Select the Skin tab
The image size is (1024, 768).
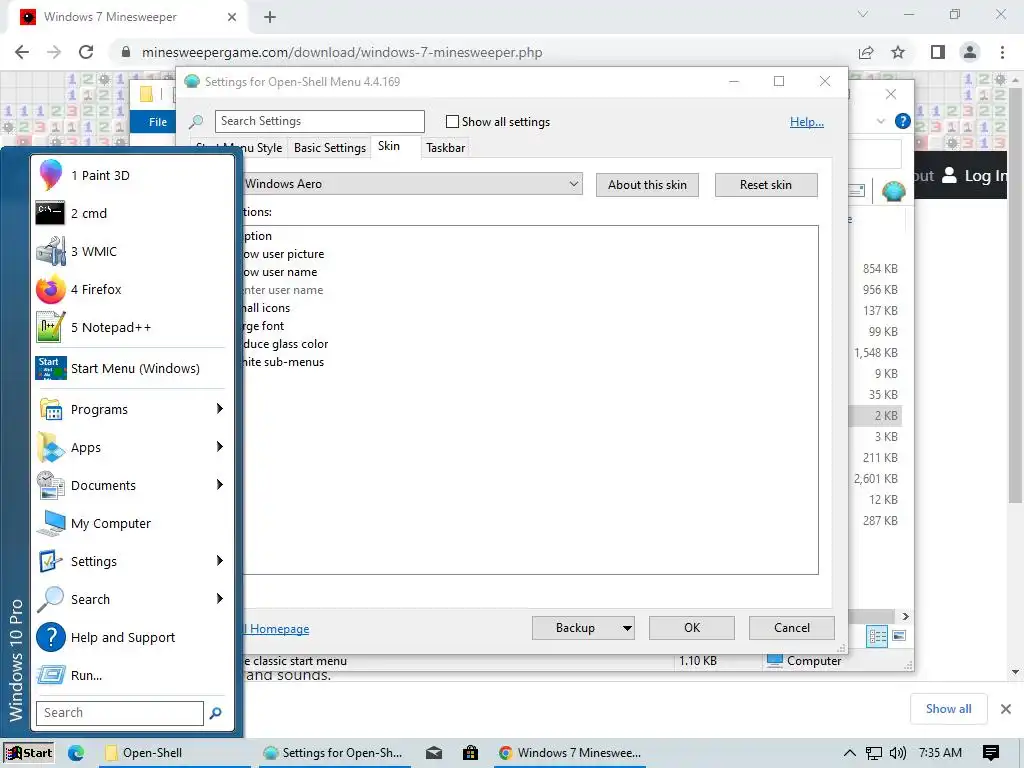[x=389, y=146]
